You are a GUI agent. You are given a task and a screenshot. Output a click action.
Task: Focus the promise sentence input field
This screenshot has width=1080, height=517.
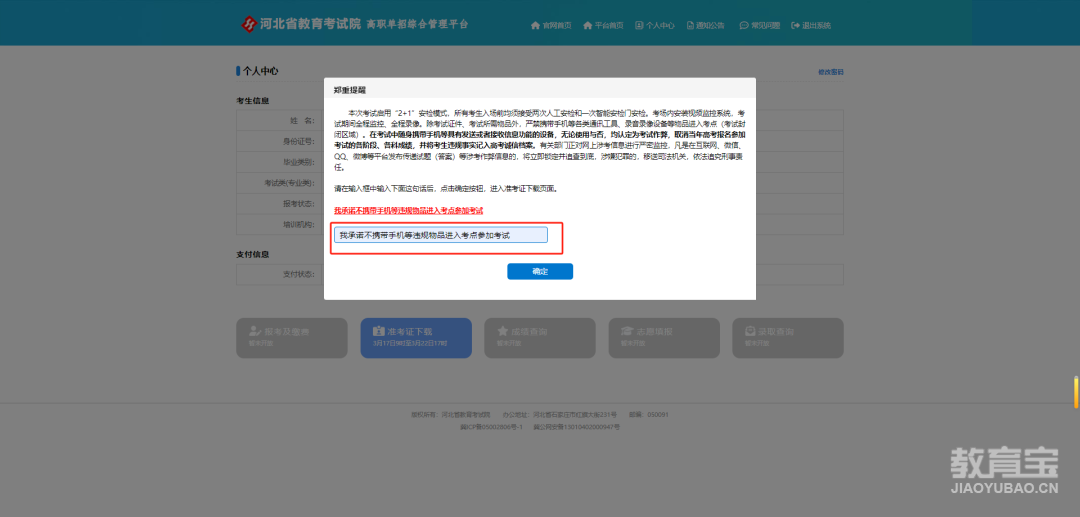[441, 235]
